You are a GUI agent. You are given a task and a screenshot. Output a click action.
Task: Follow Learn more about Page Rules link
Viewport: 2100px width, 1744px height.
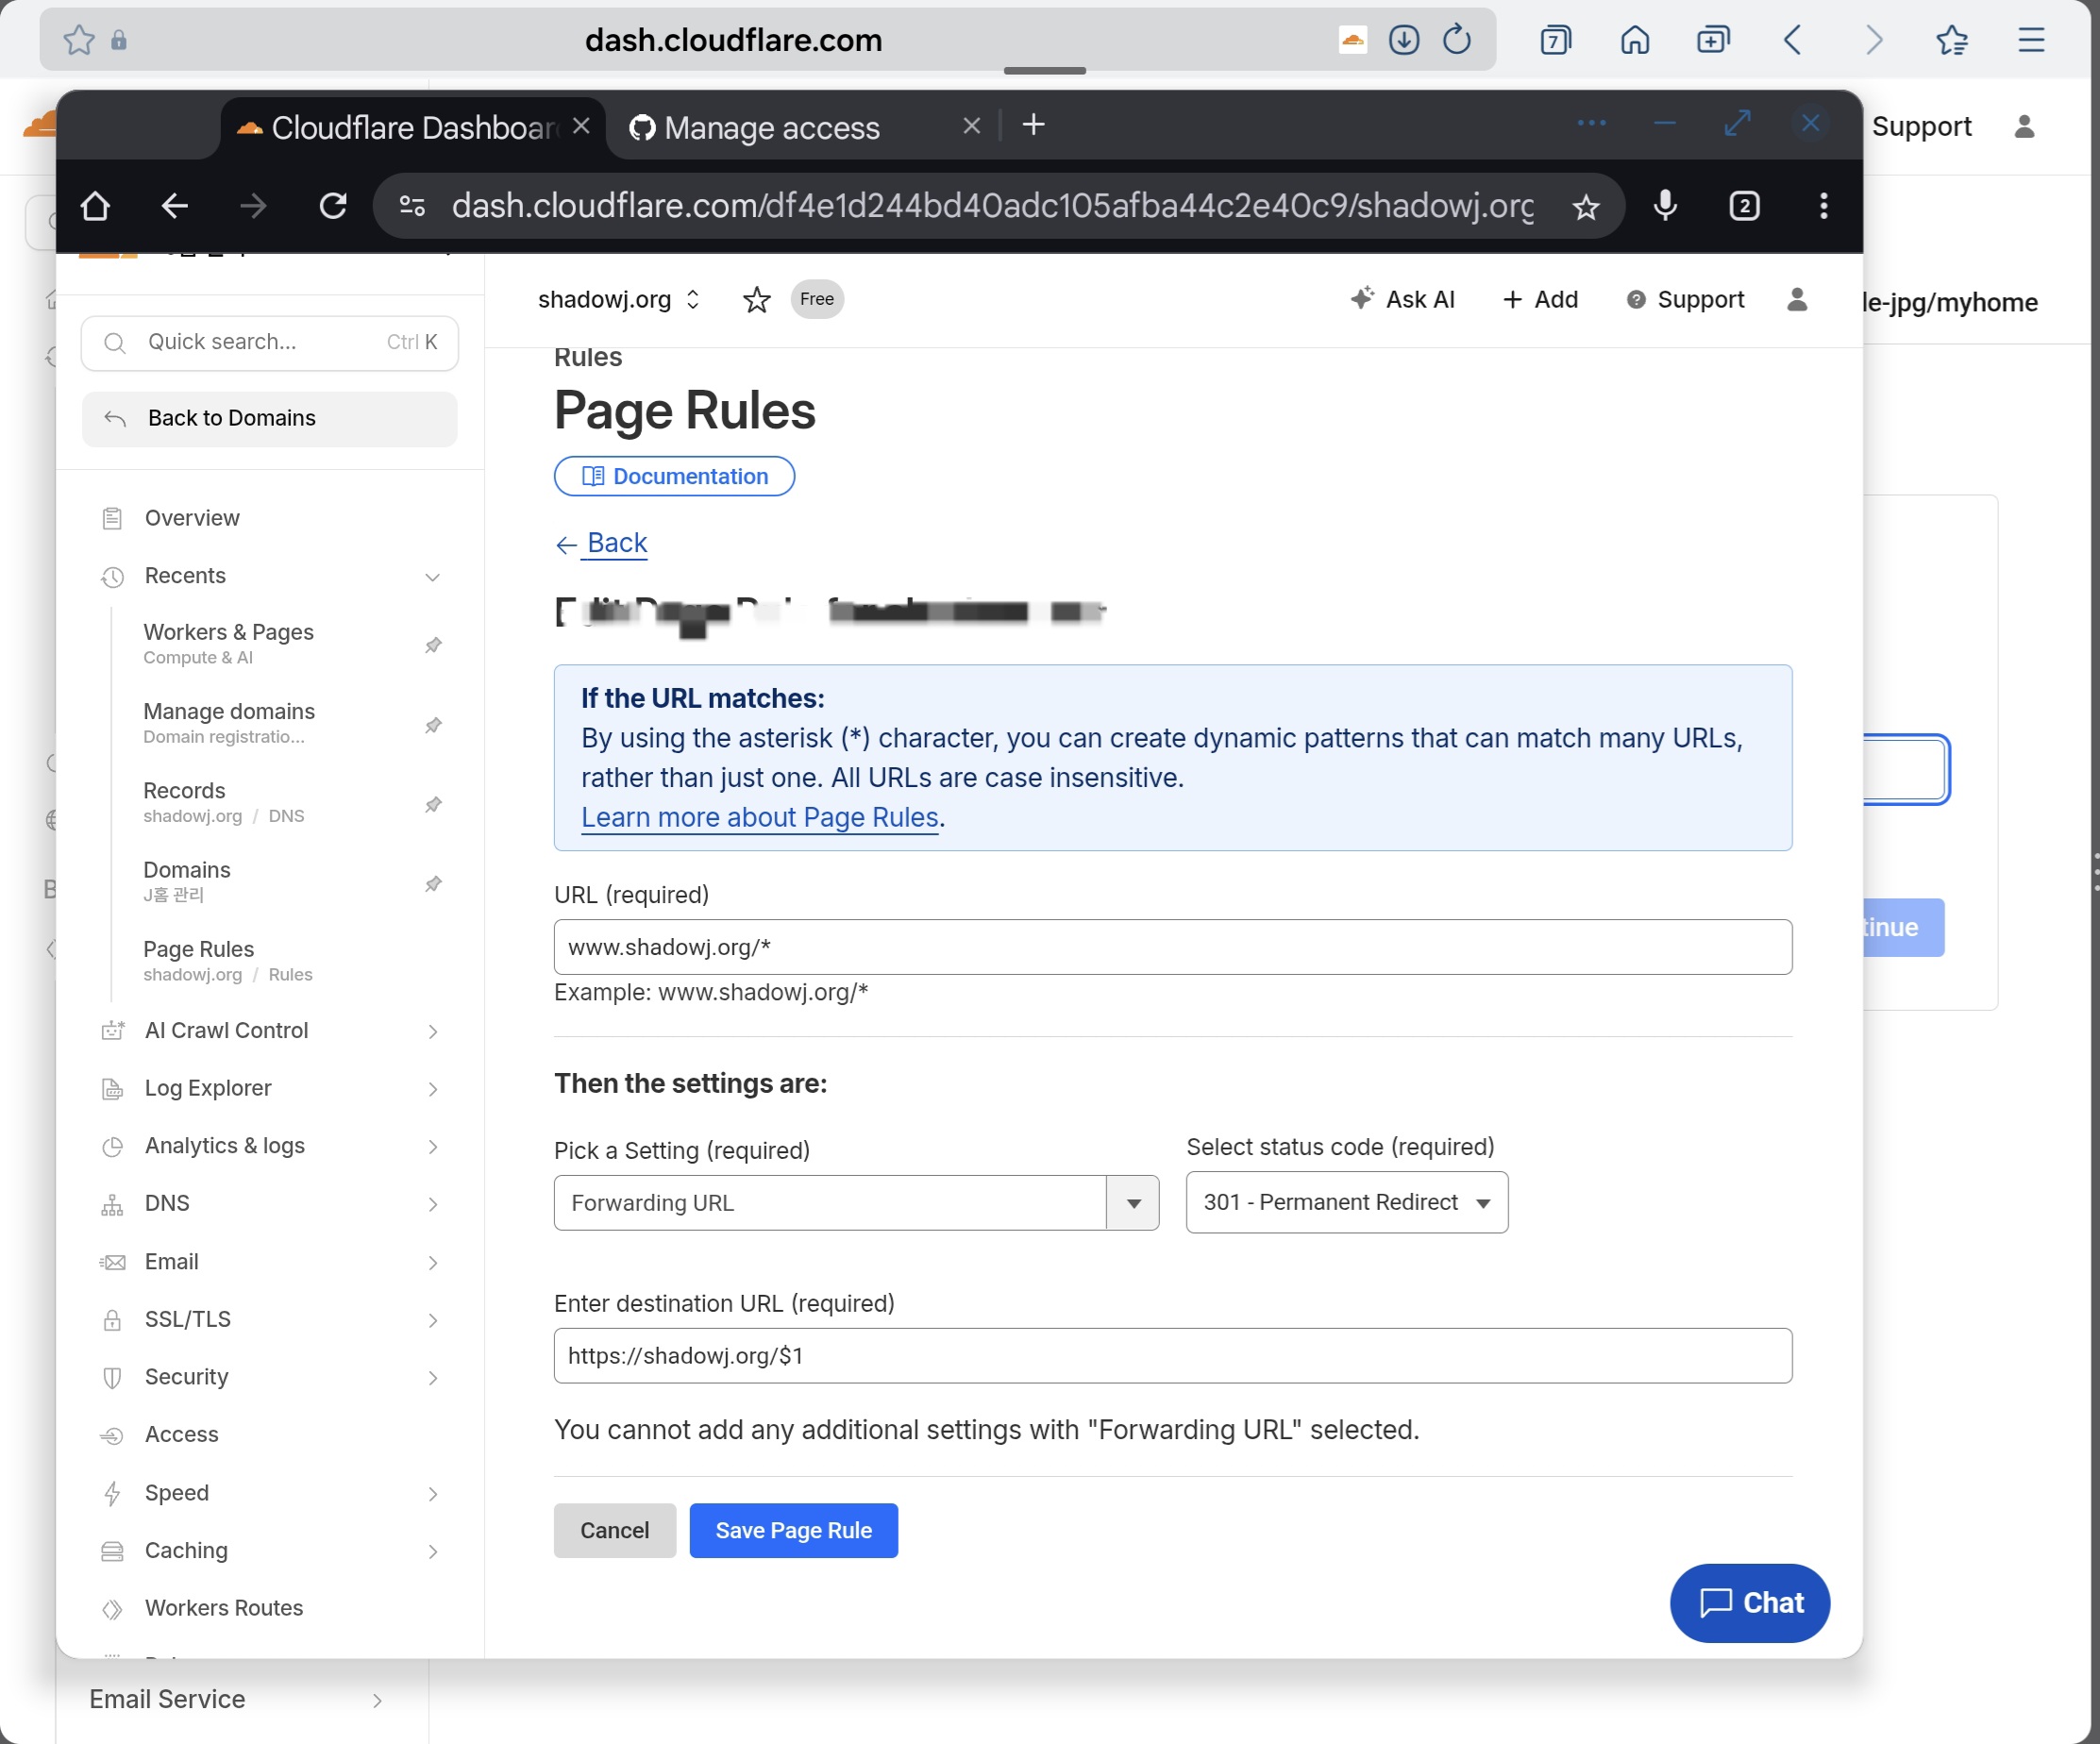[759, 818]
